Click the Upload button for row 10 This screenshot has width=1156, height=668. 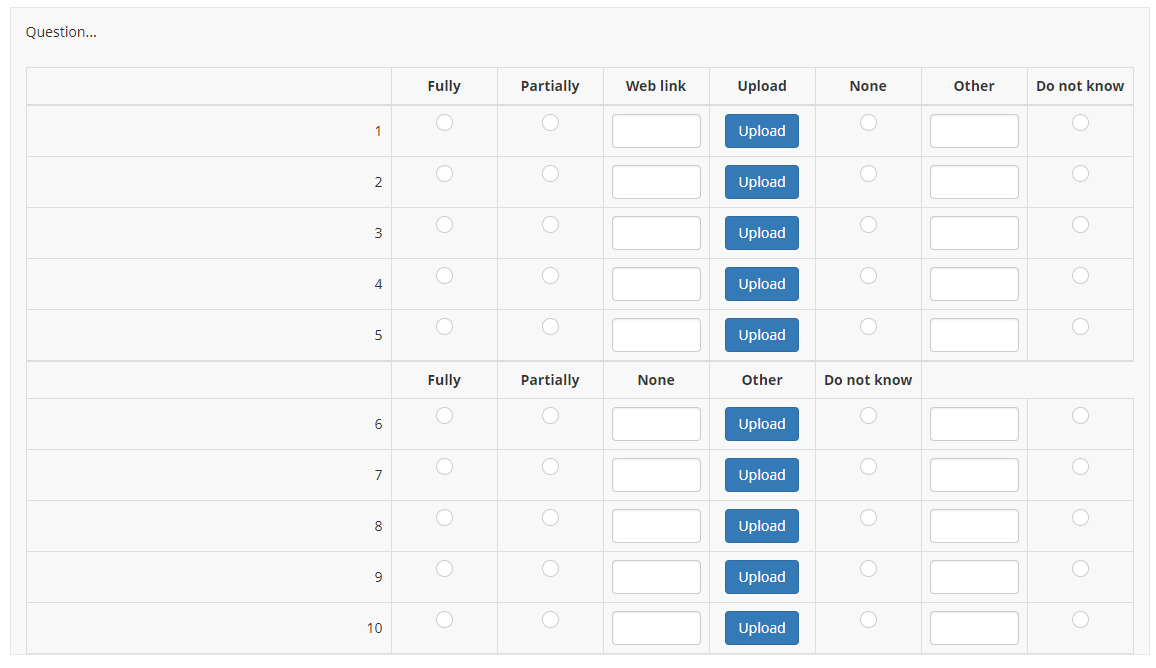[x=762, y=628]
